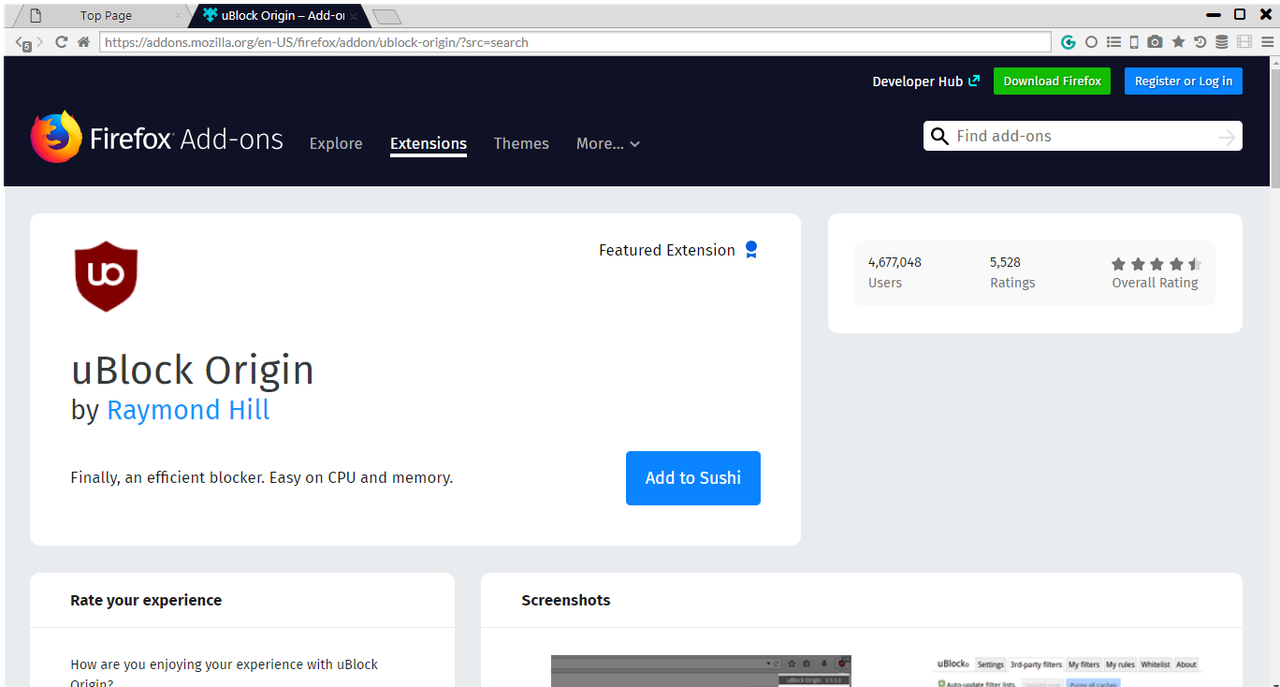
Task: Click the magnifier in the Find add-ons box
Action: coord(939,136)
